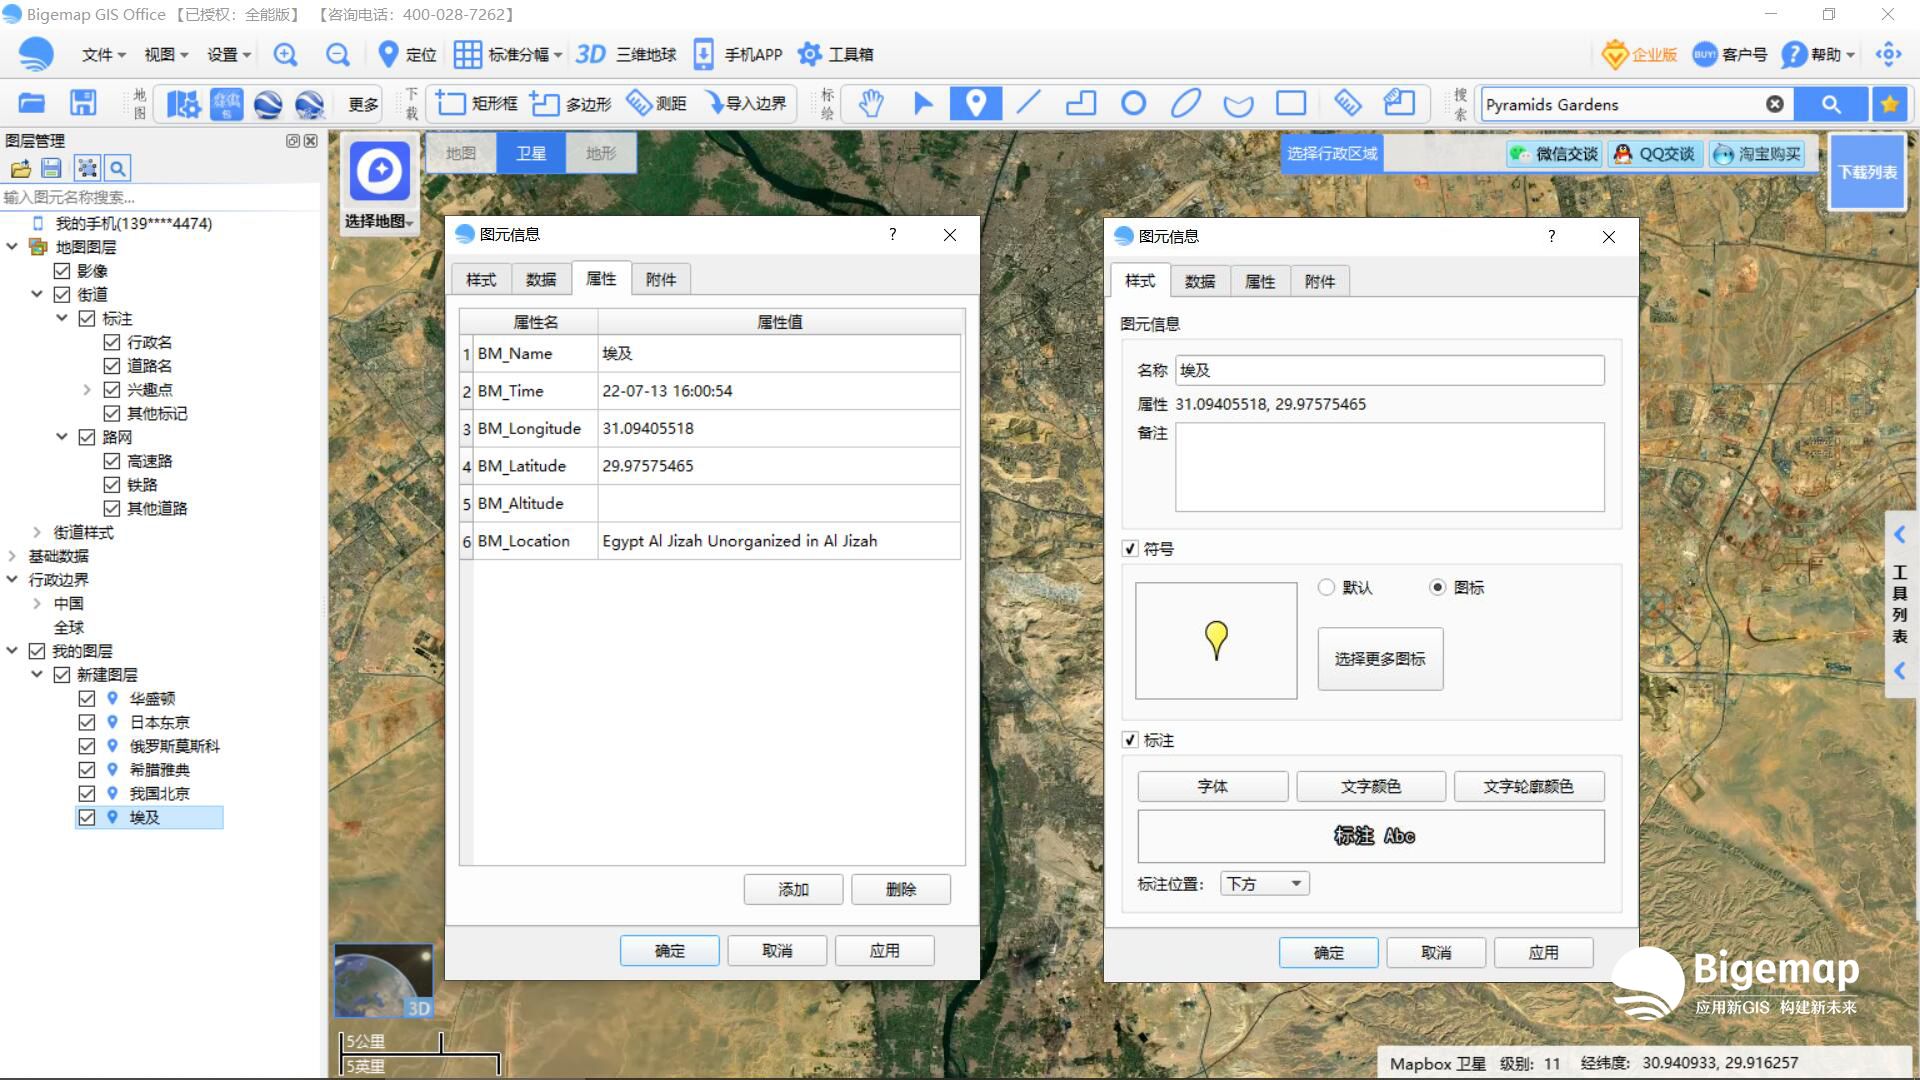Screen dimensions: 1920x1080
Task: Select the 默认 radio button
Action: pyautogui.click(x=1326, y=587)
